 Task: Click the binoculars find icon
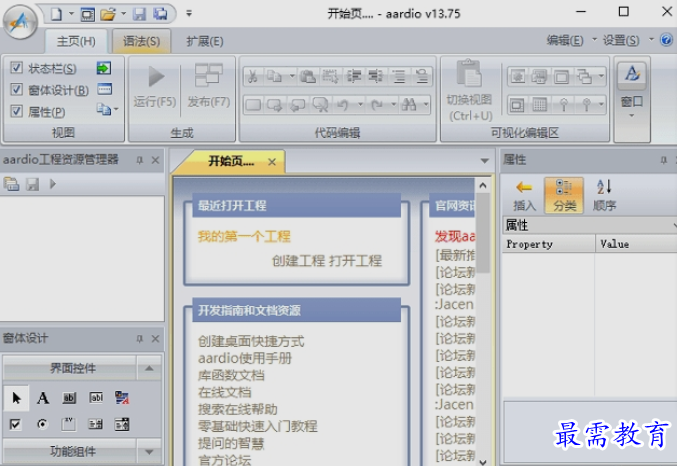[x=408, y=105]
